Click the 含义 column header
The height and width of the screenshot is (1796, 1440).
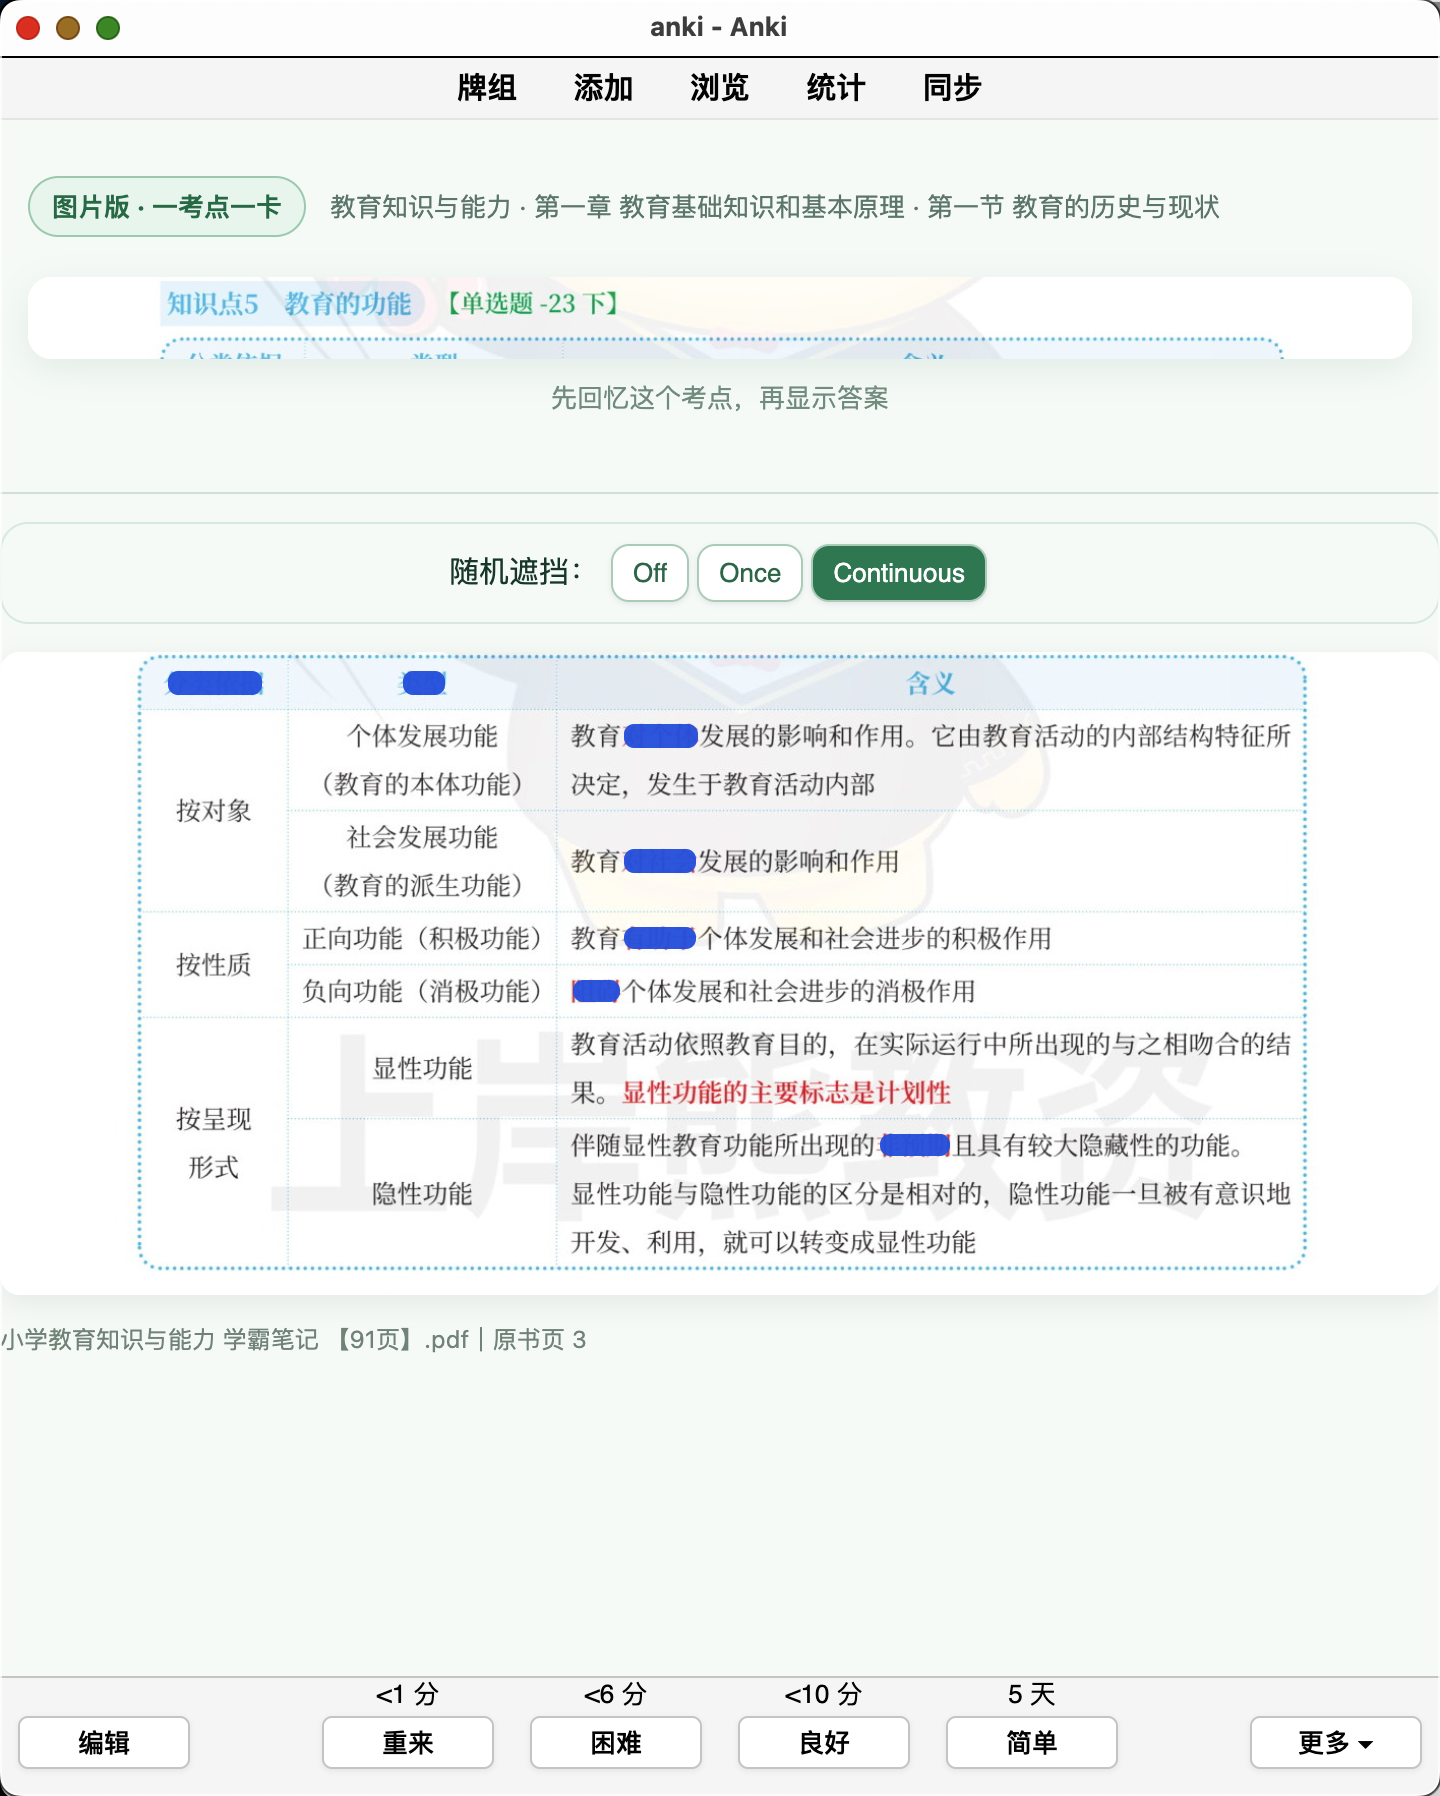(x=931, y=683)
